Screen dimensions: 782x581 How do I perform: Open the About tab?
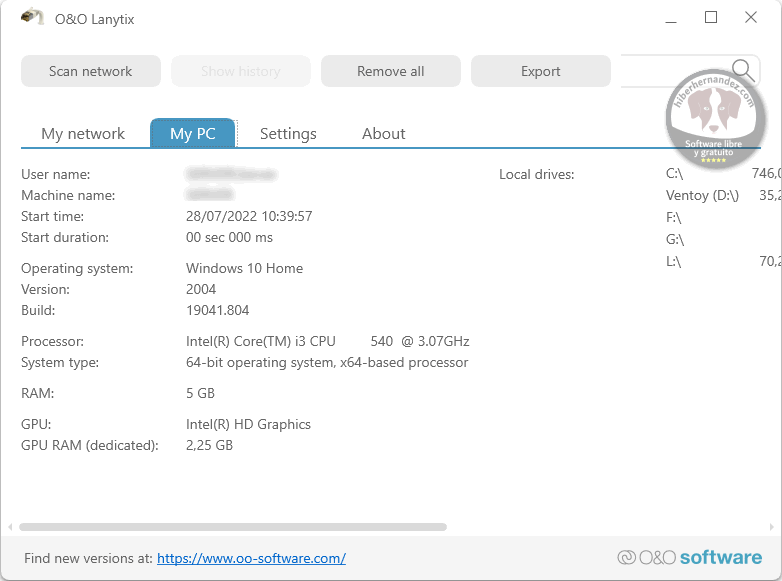(x=384, y=134)
